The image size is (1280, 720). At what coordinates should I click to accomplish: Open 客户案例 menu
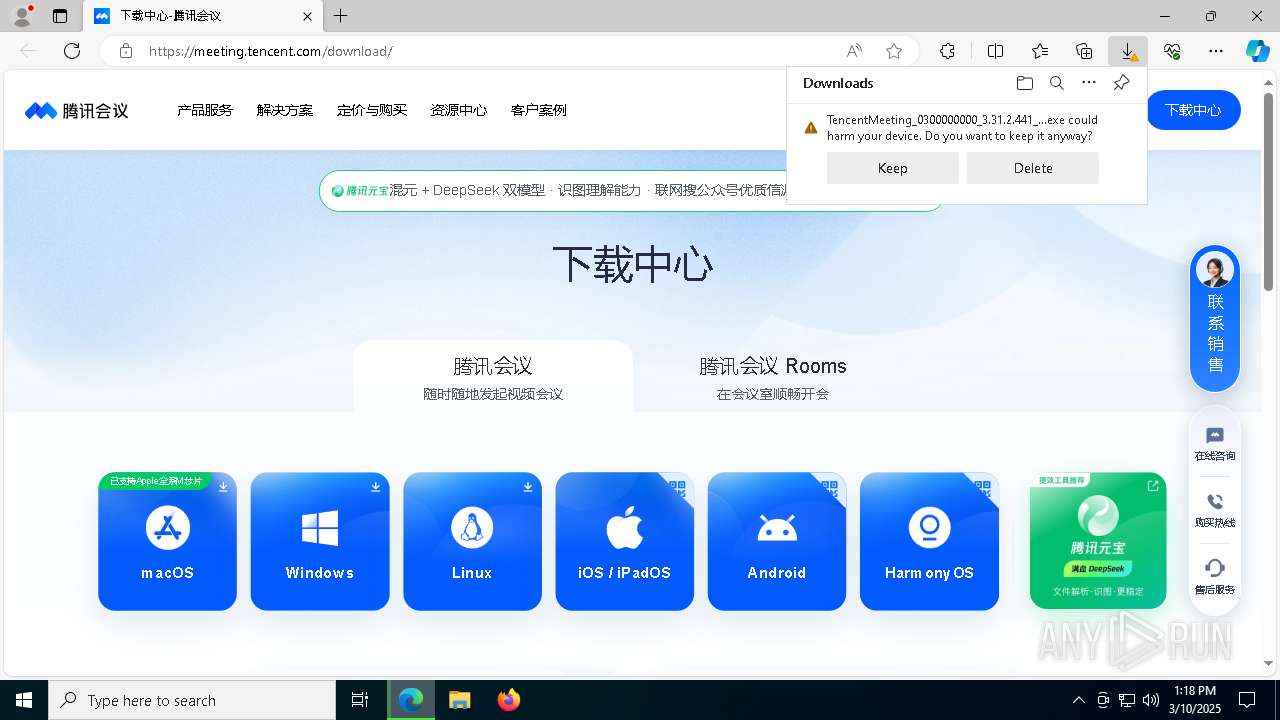[539, 110]
